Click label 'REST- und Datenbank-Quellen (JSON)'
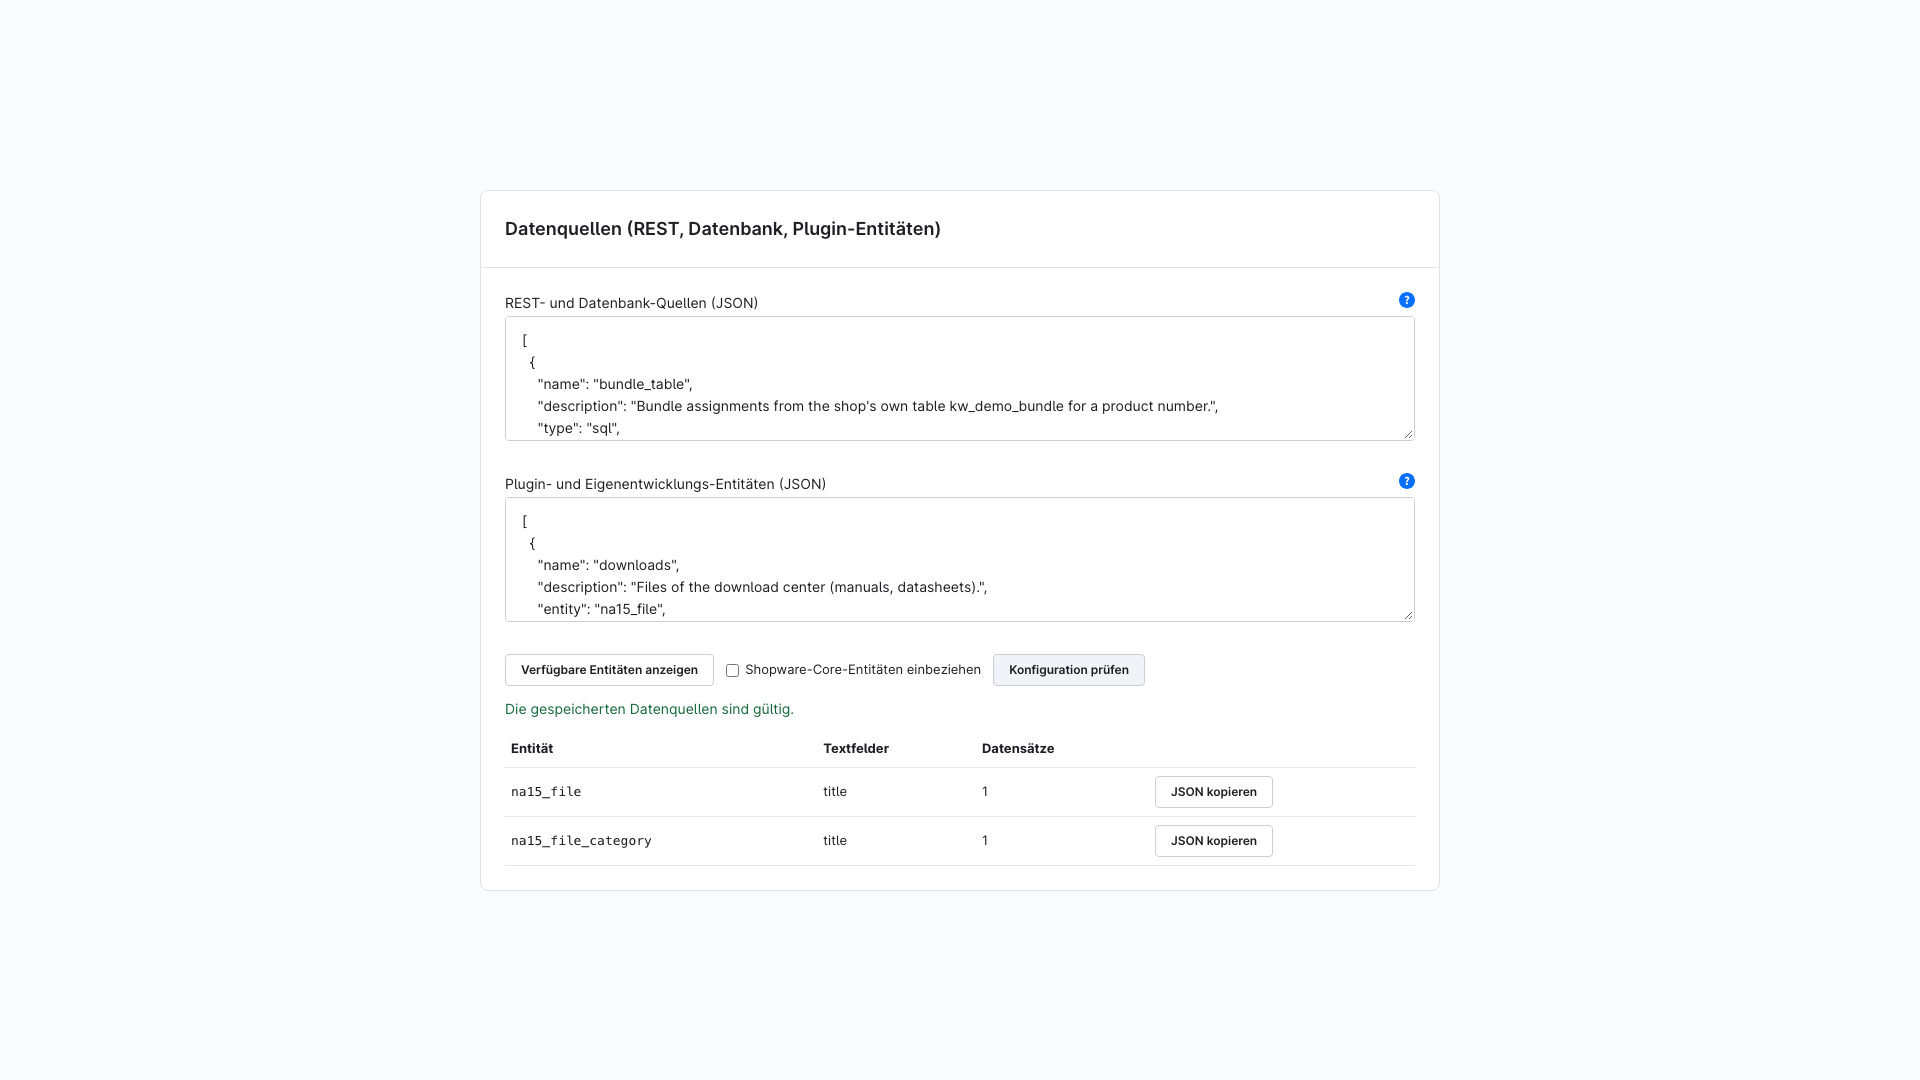The height and width of the screenshot is (1080, 1920). coord(631,303)
